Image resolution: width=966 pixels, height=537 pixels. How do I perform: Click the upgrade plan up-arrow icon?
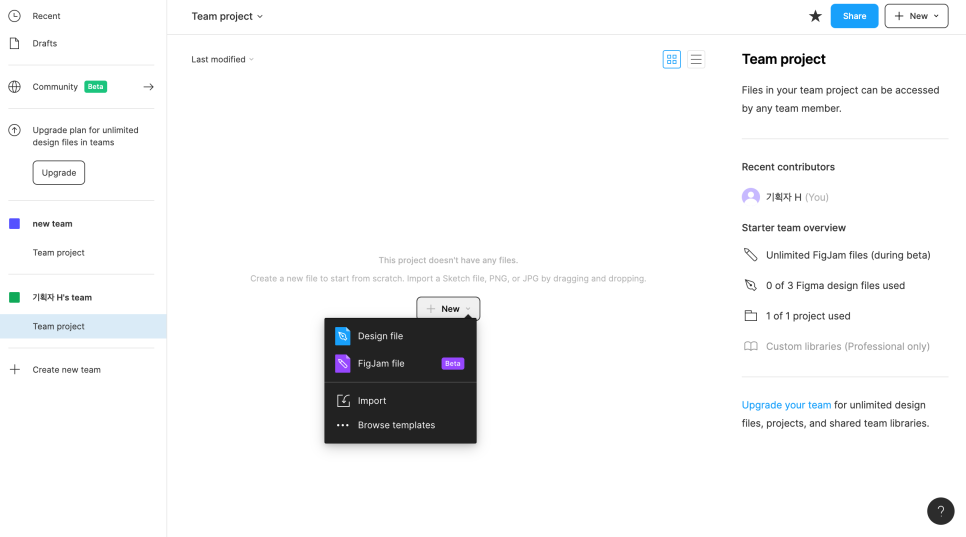(x=14, y=130)
